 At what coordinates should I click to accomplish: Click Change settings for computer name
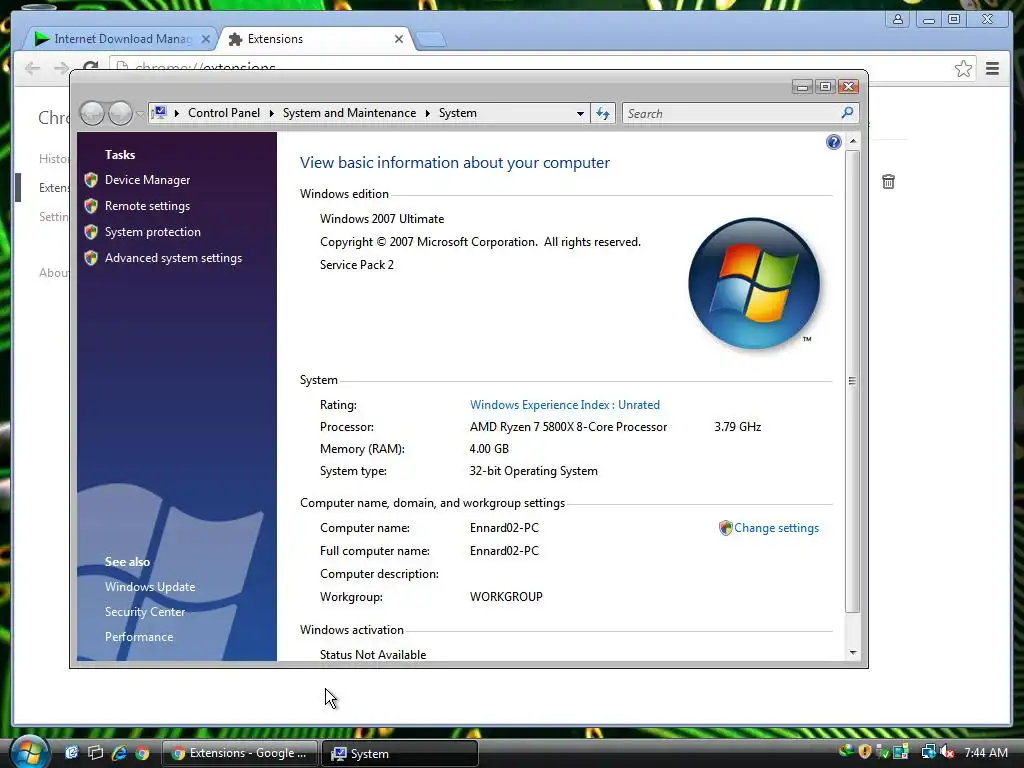point(776,528)
